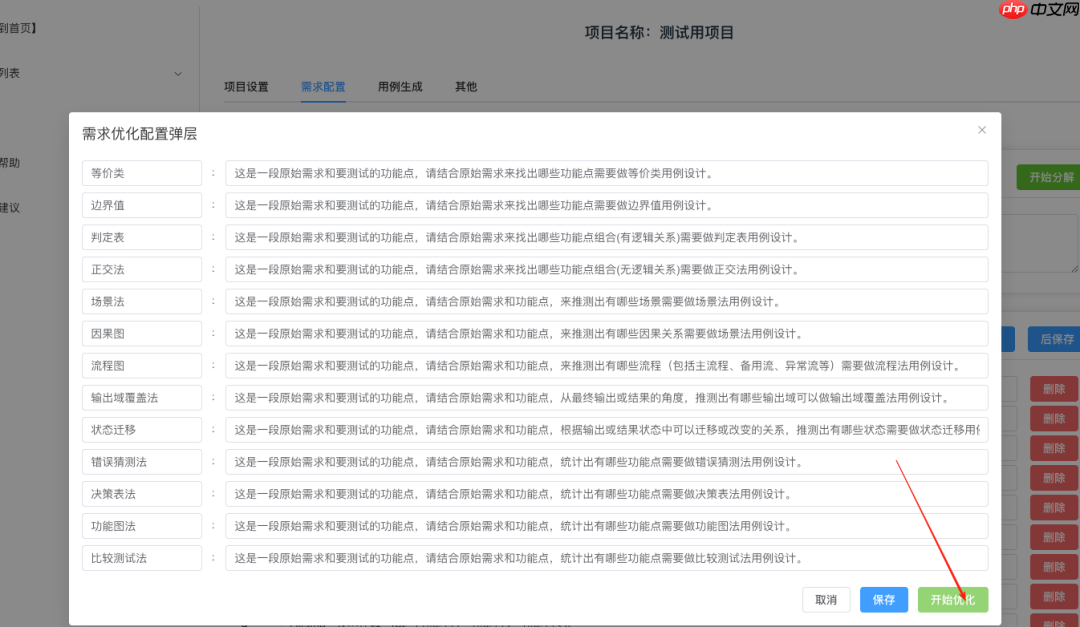The height and width of the screenshot is (627, 1080).
Task: Click the 取消 button to cancel
Action: [x=826, y=599]
